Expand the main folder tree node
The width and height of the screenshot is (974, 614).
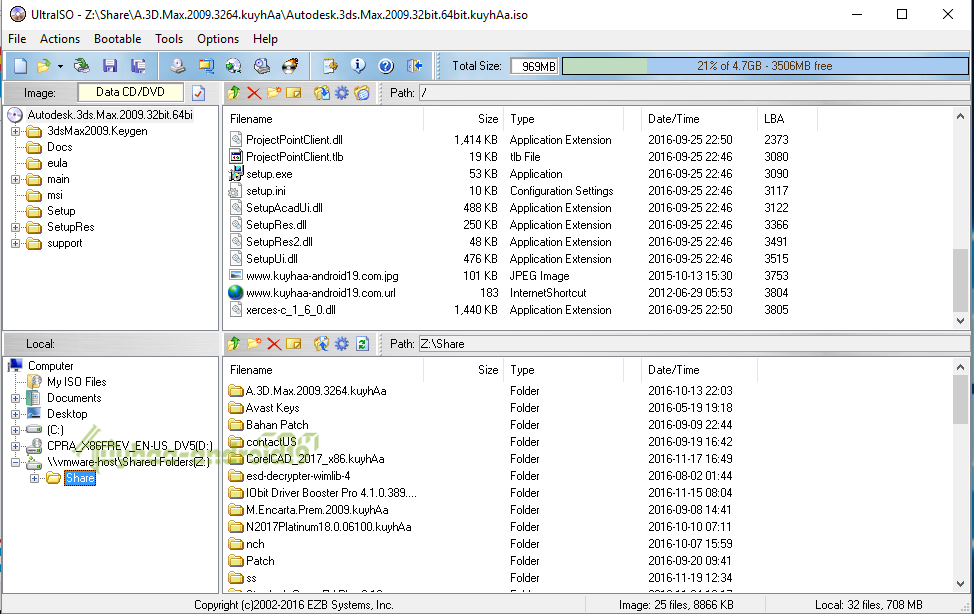(16, 179)
